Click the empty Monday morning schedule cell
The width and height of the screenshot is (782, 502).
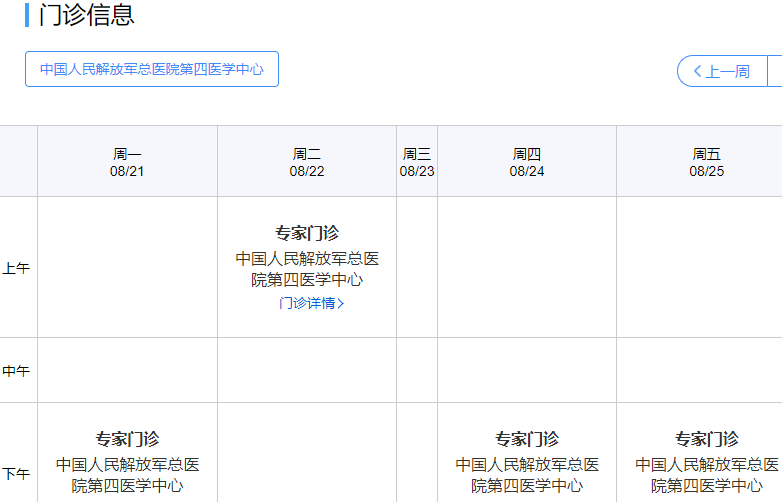[x=127, y=268]
